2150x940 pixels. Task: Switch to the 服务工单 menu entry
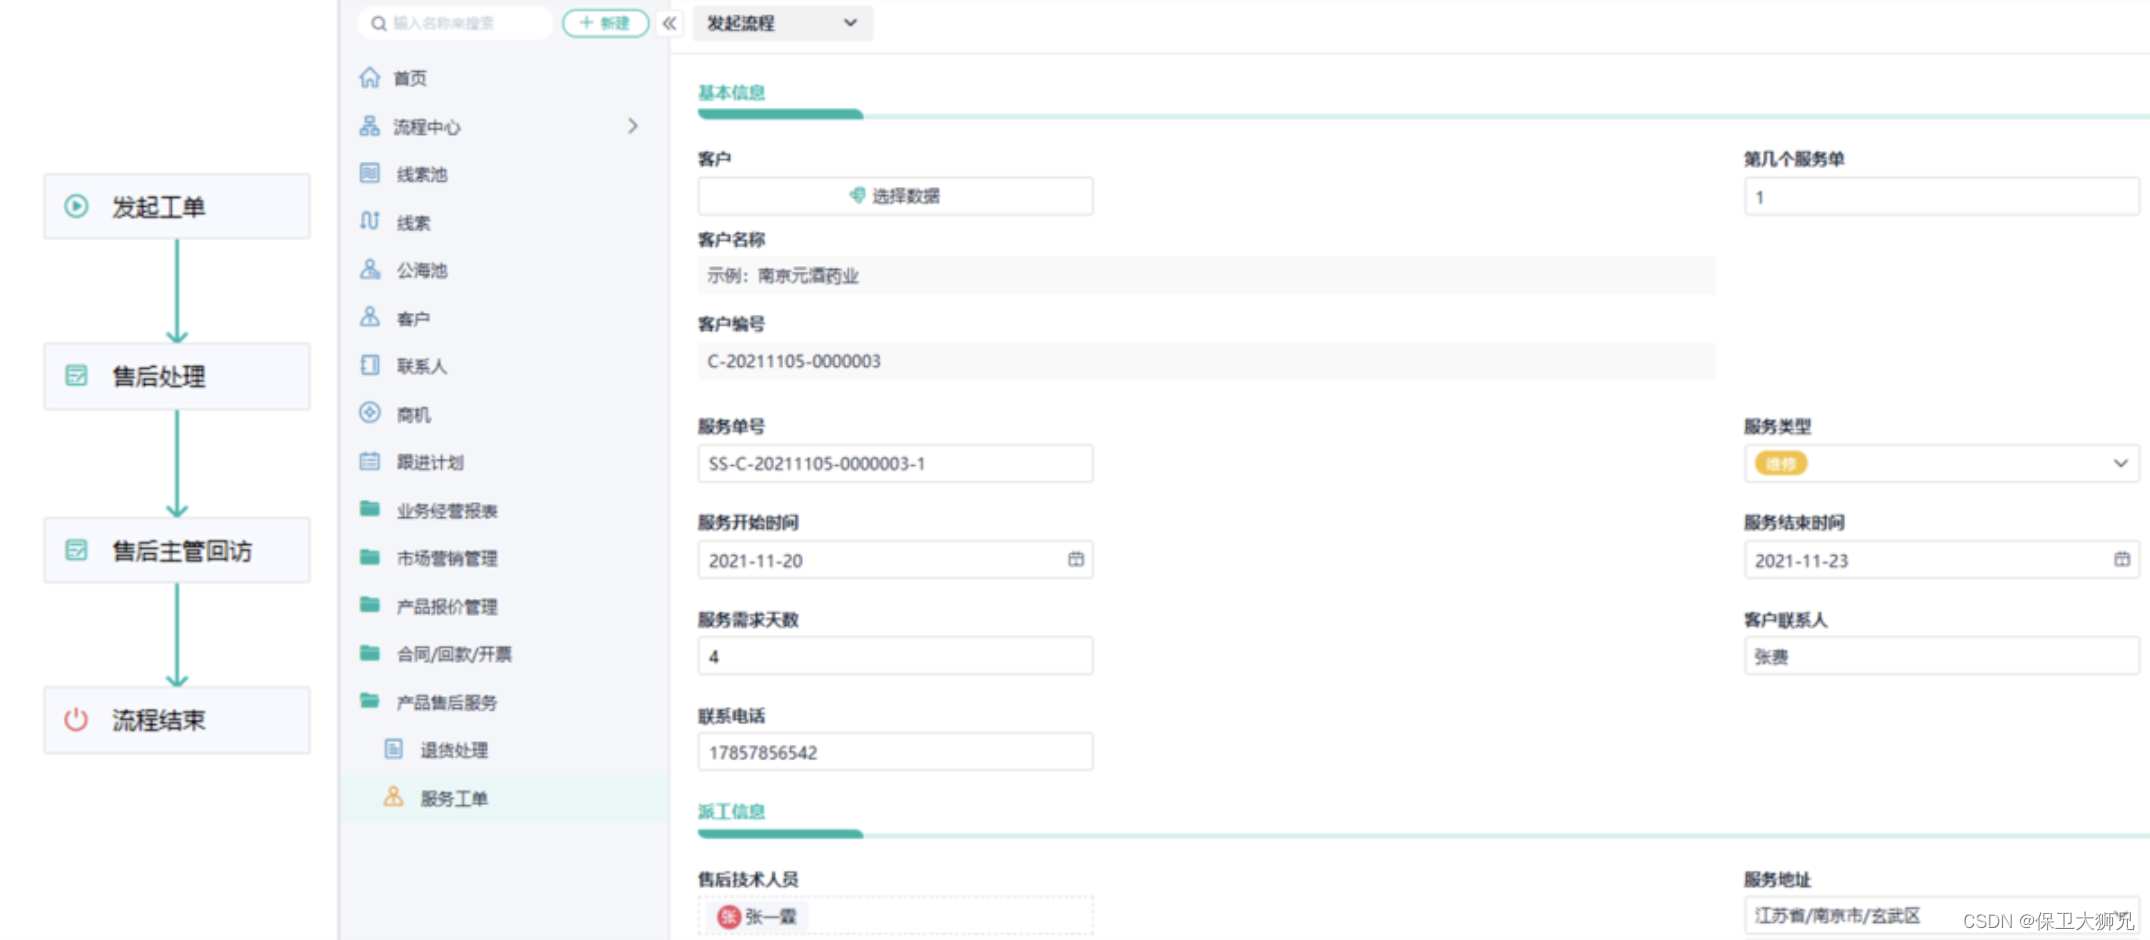(453, 798)
